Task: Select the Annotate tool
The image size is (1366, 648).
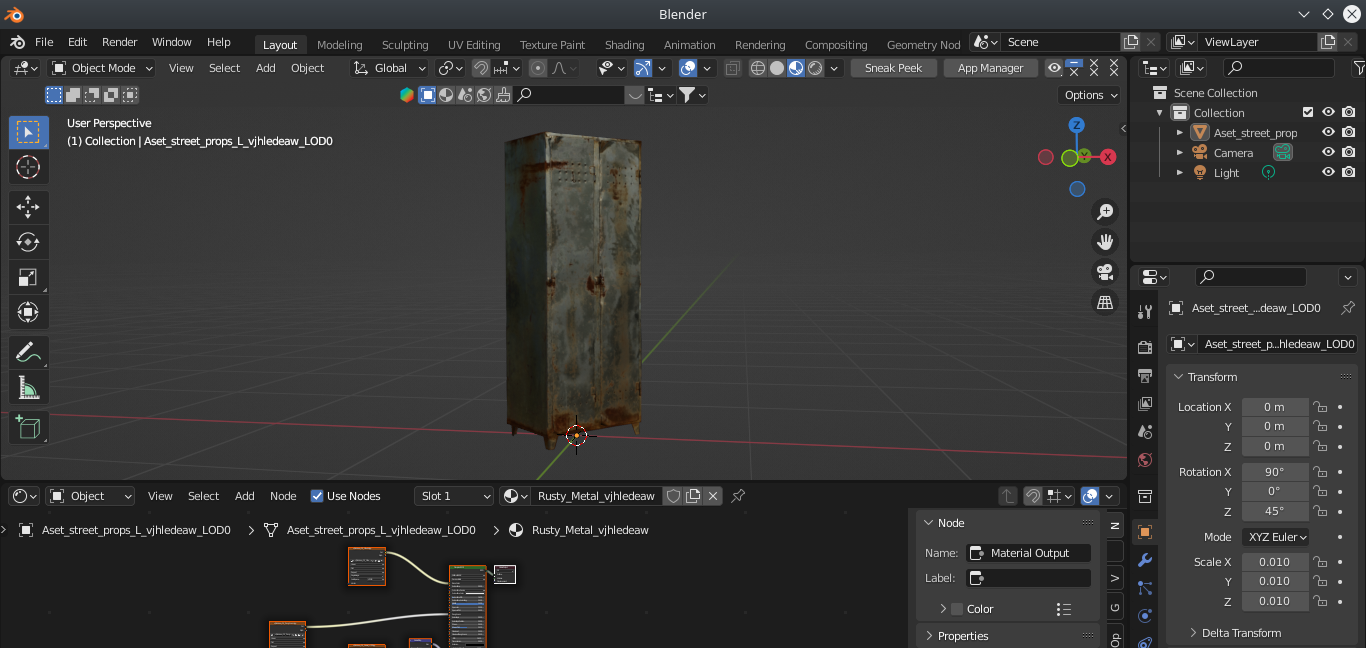Action: tap(28, 352)
